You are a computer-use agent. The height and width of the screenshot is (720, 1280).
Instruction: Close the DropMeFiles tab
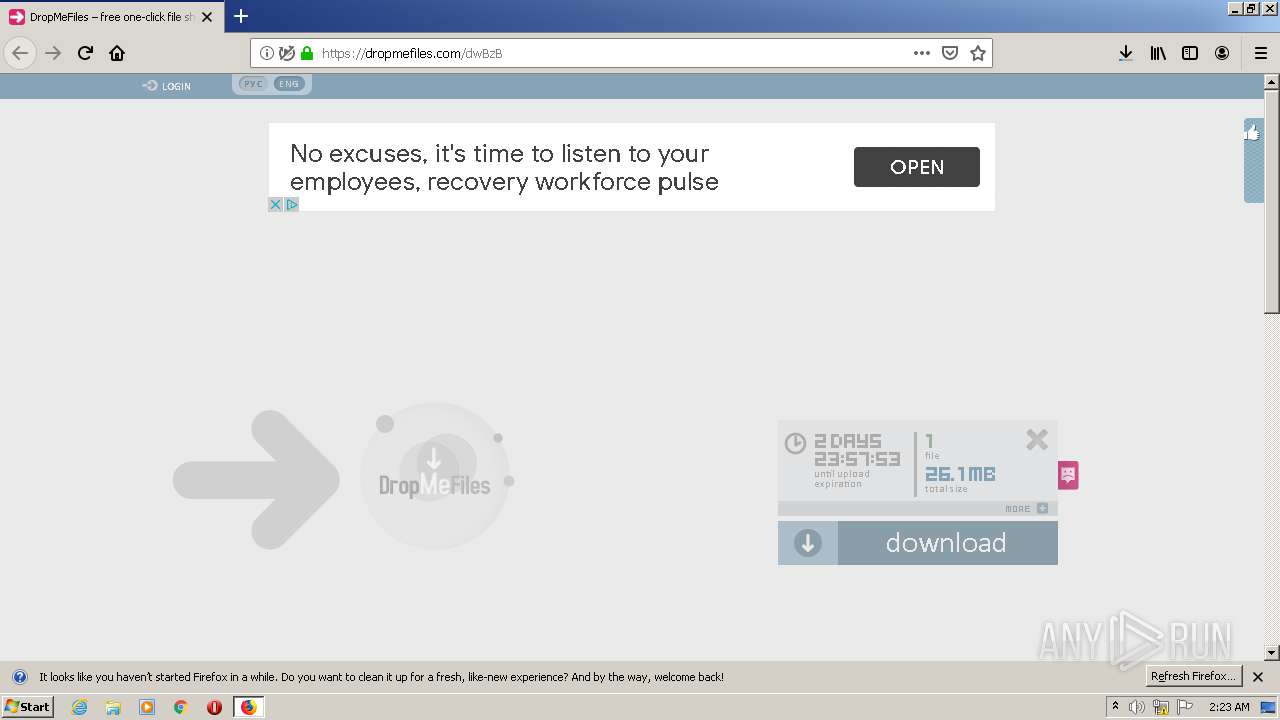[207, 17]
